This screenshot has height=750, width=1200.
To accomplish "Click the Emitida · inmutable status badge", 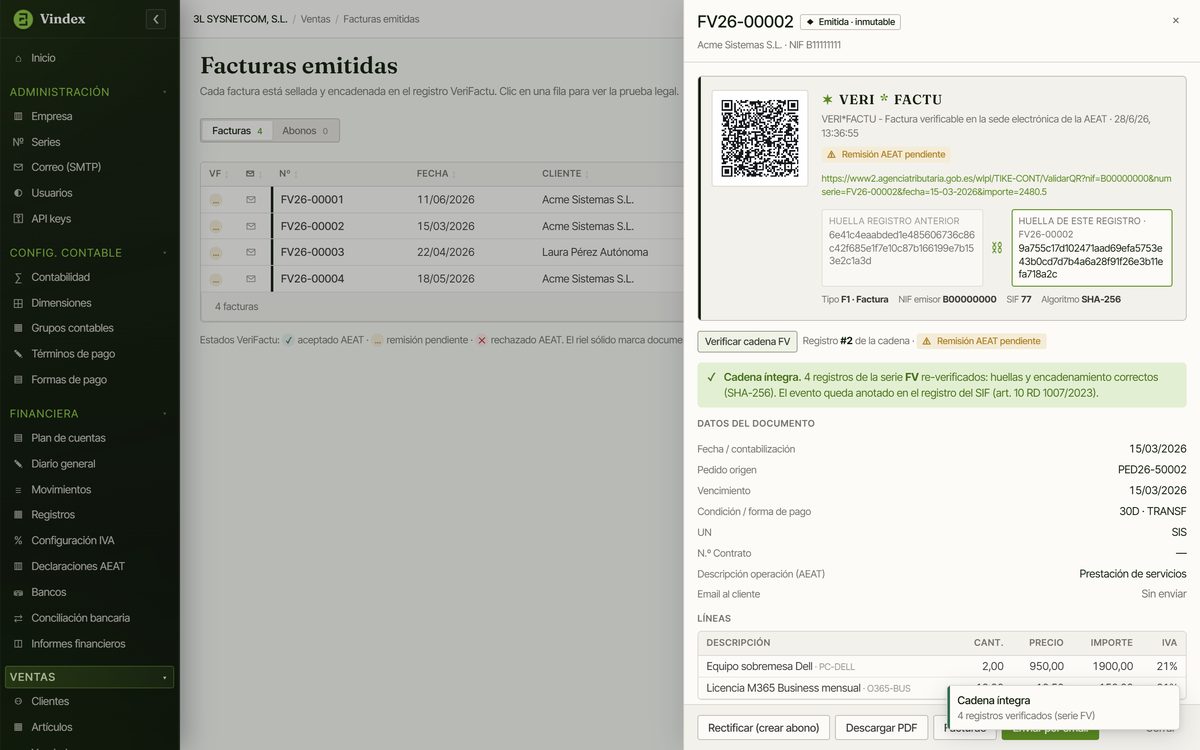I will tap(850, 22).
